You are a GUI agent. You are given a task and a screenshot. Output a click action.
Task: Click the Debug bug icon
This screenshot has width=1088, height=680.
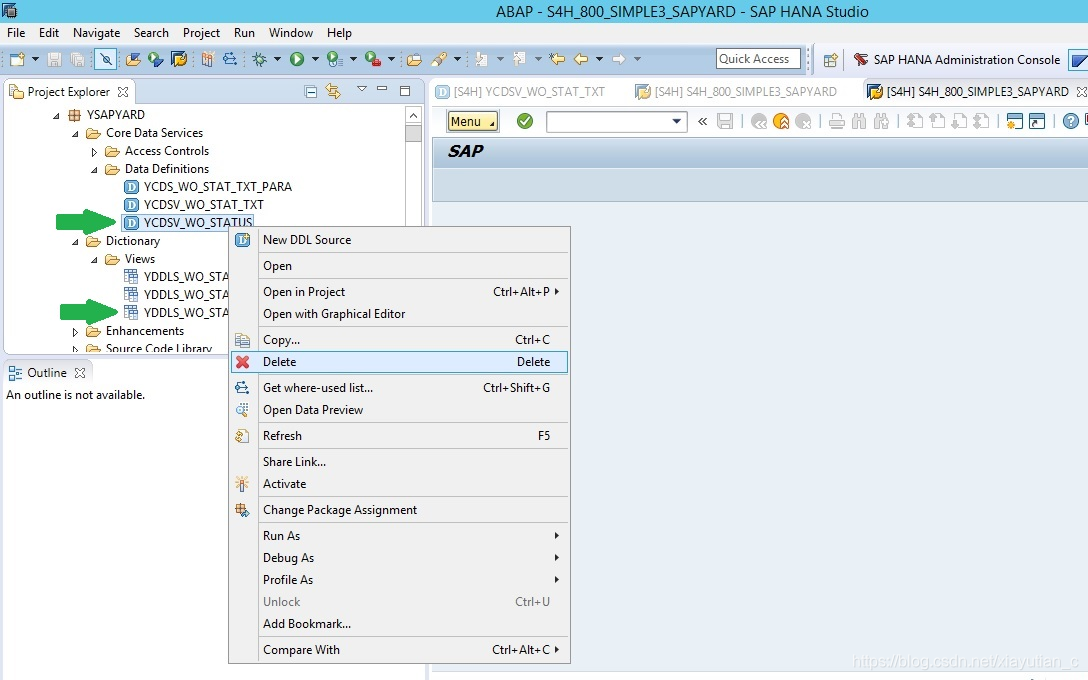point(260,60)
